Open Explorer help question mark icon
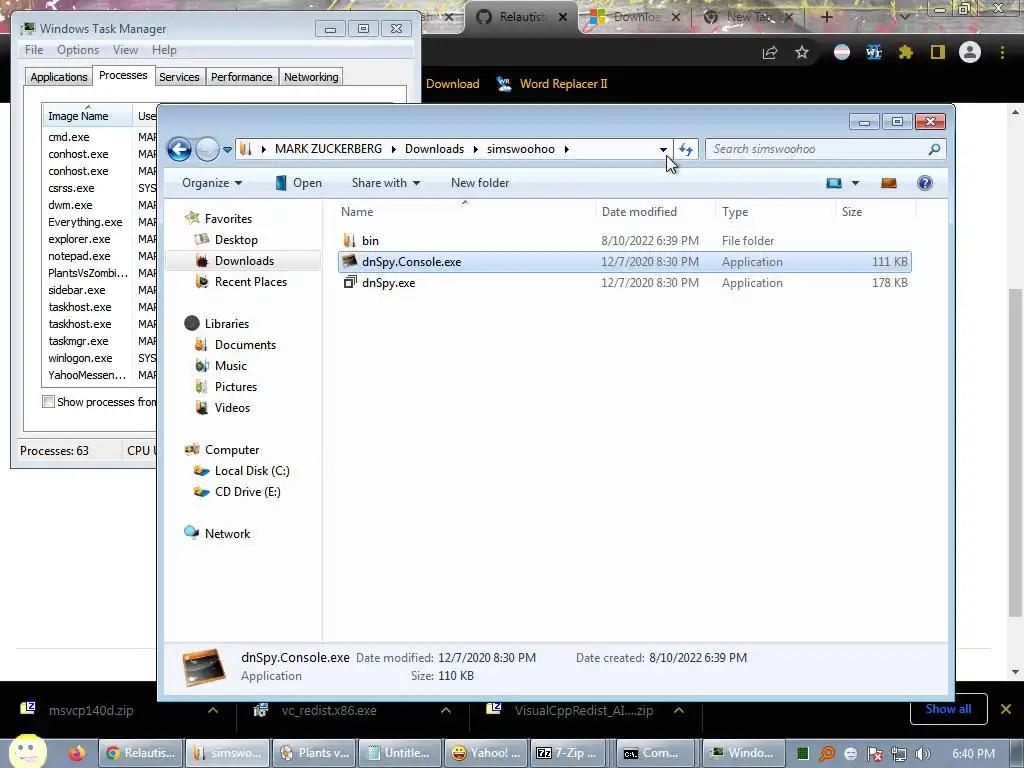This screenshot has height=768, width=1024. (925, 183)
